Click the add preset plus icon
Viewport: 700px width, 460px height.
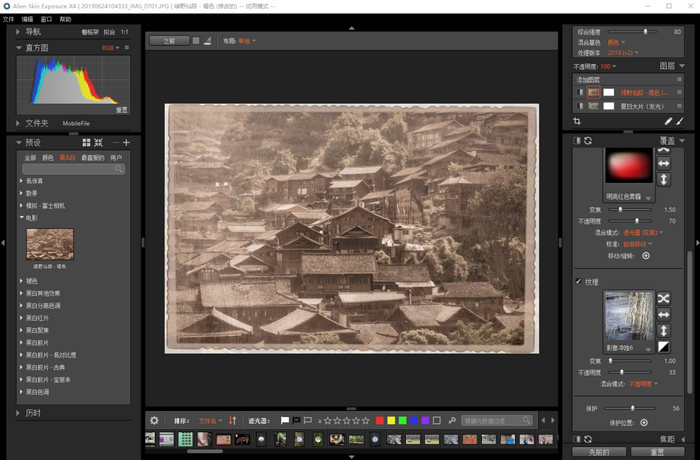coord(126,143)
